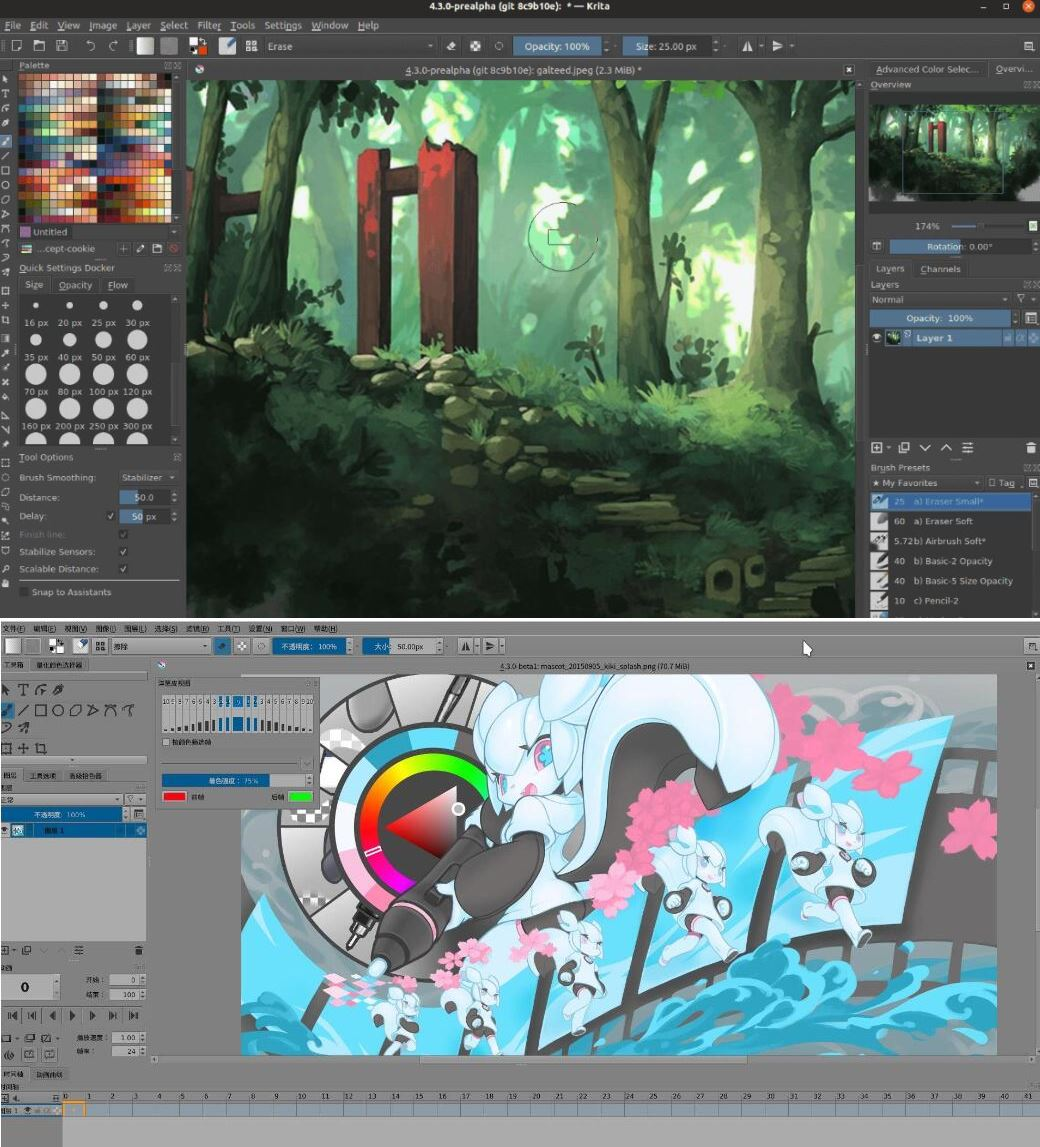Click the redo arrow in top toolbar
The image size is (1040, 1147).
[x=113, y=46]
